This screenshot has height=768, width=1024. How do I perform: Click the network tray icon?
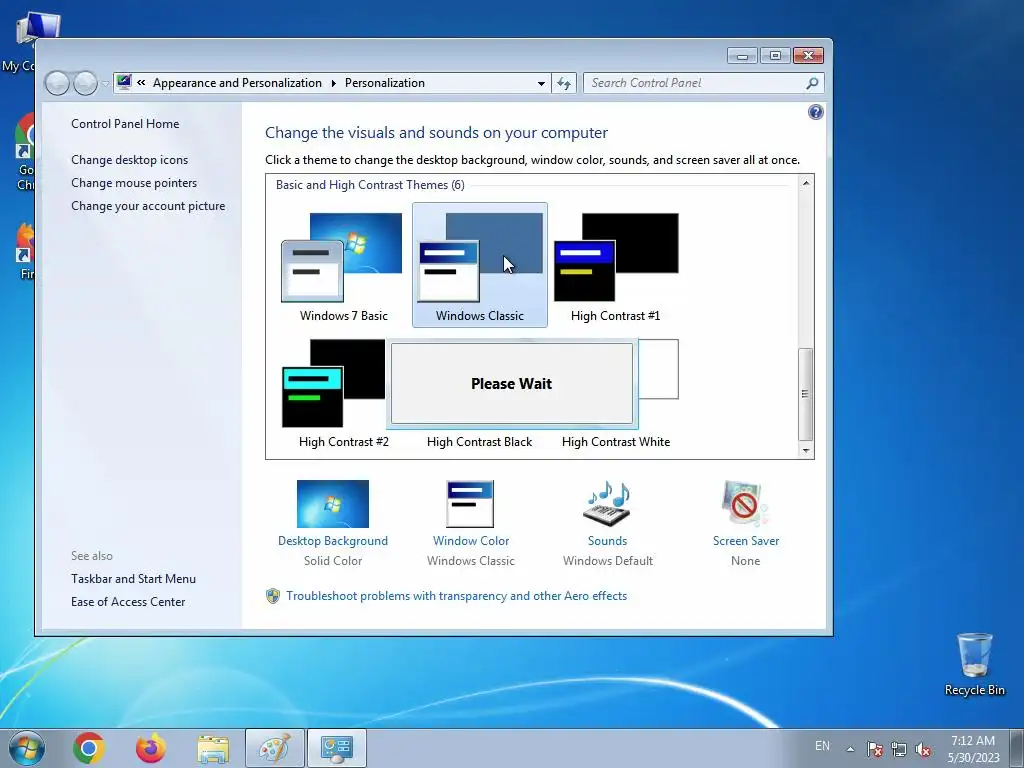click(899, 749)
